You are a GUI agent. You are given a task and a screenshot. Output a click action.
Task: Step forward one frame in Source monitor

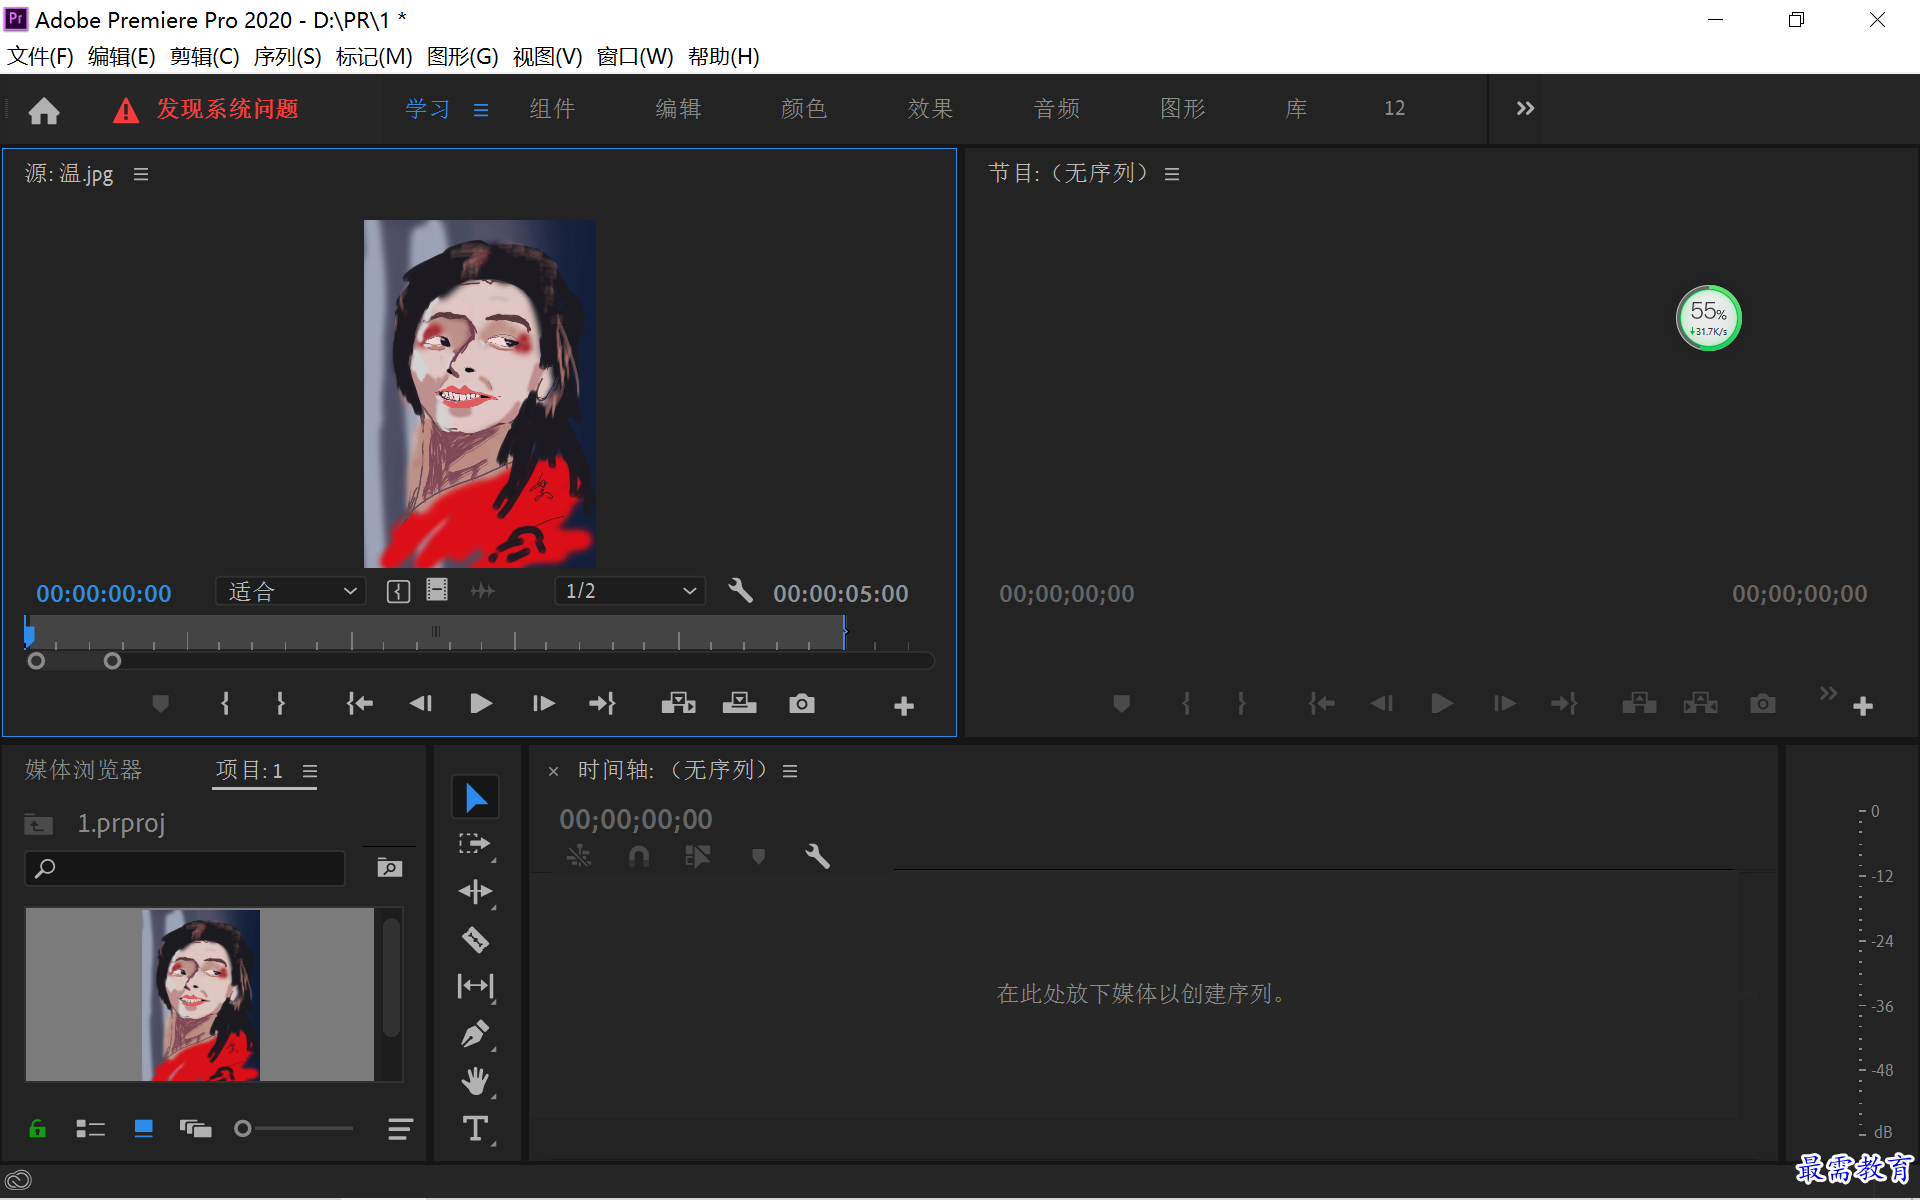point(543,704)
